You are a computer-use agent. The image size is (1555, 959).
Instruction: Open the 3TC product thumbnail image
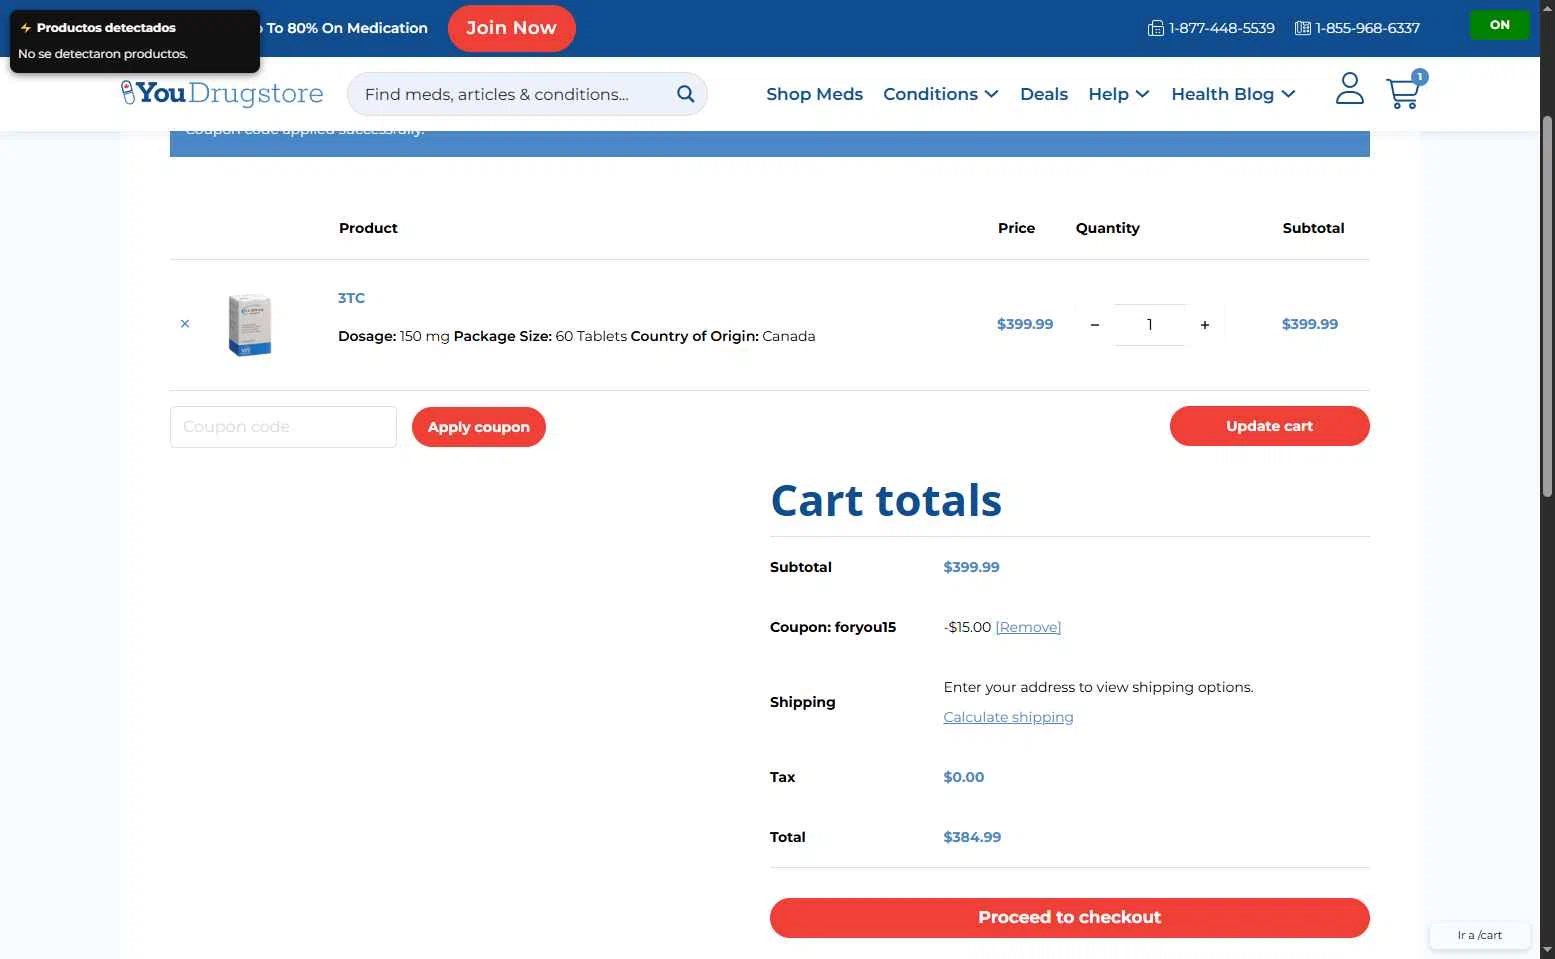click(250, 325)
